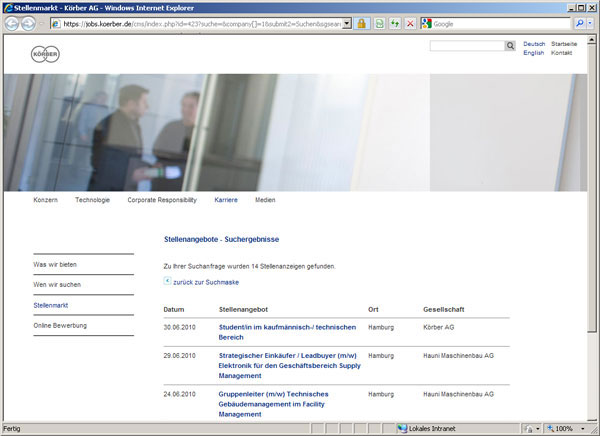Image resolution: width=600 pixels, height=436 pixels.
Task: Click the date 30.06.2010
Action: coord(179,327)
